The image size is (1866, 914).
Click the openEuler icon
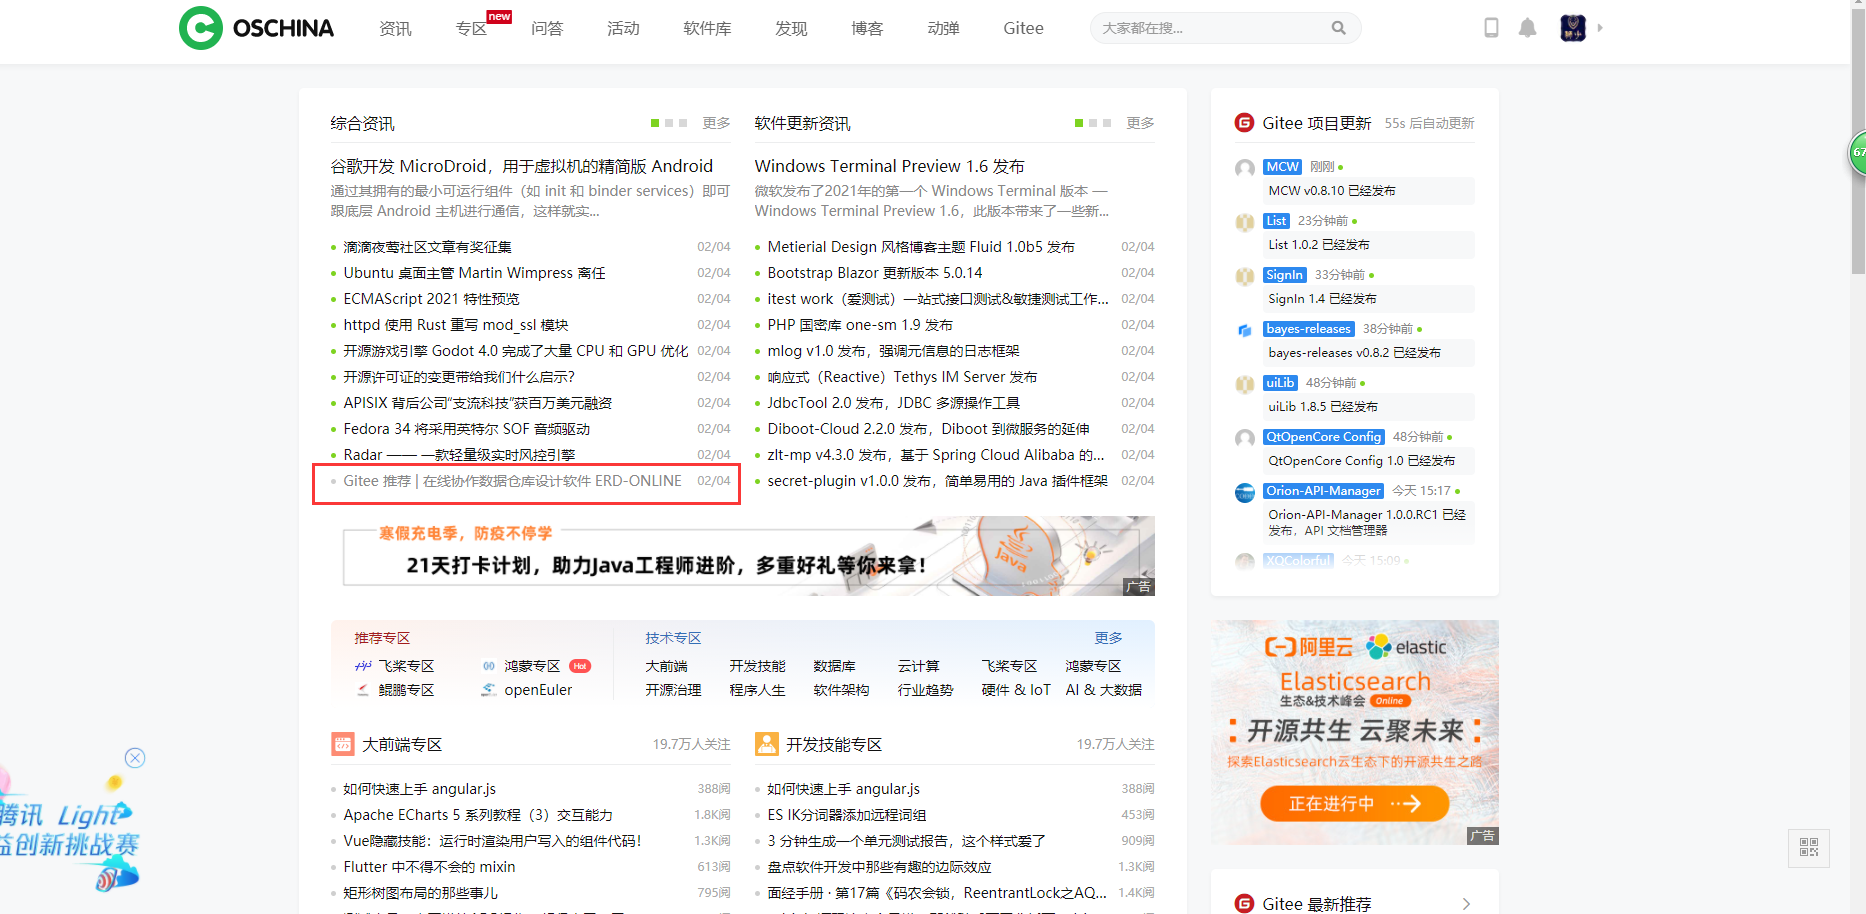coord(489,690)
